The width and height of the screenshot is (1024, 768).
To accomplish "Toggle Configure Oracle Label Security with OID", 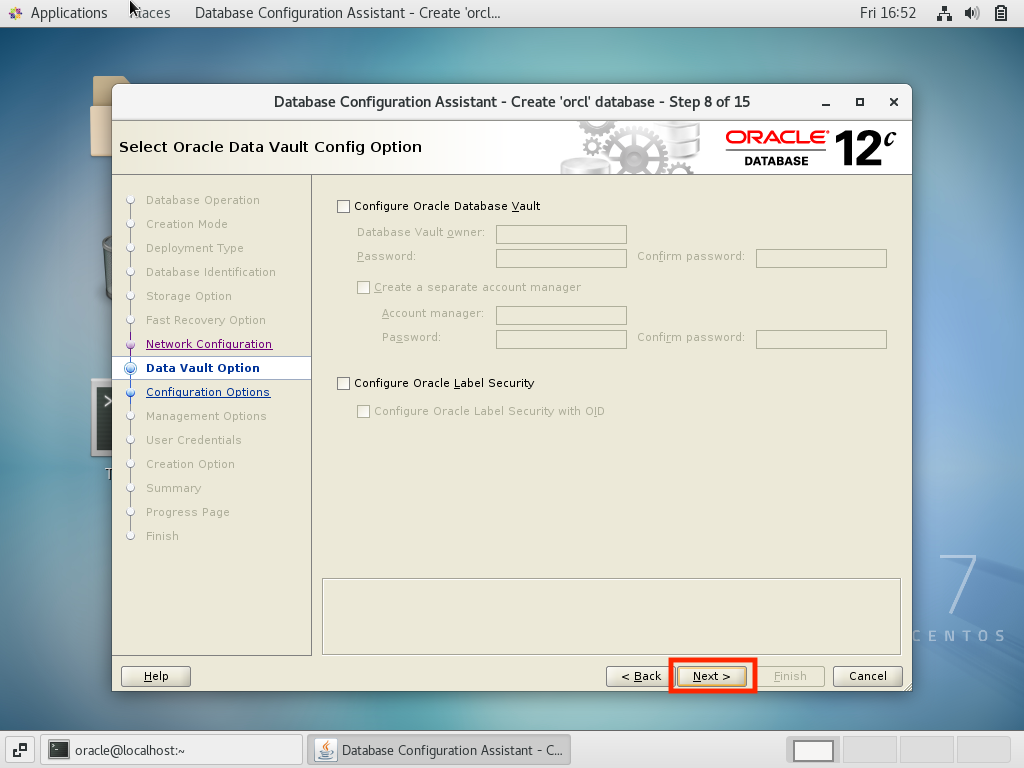I will [364, 411].
